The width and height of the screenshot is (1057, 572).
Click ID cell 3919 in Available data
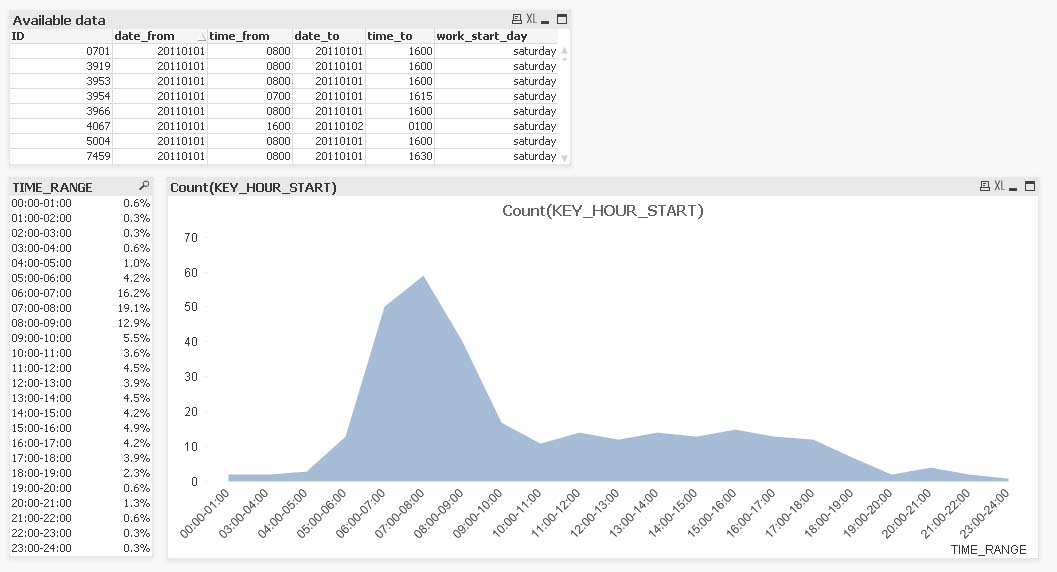[x=61, y=66]
